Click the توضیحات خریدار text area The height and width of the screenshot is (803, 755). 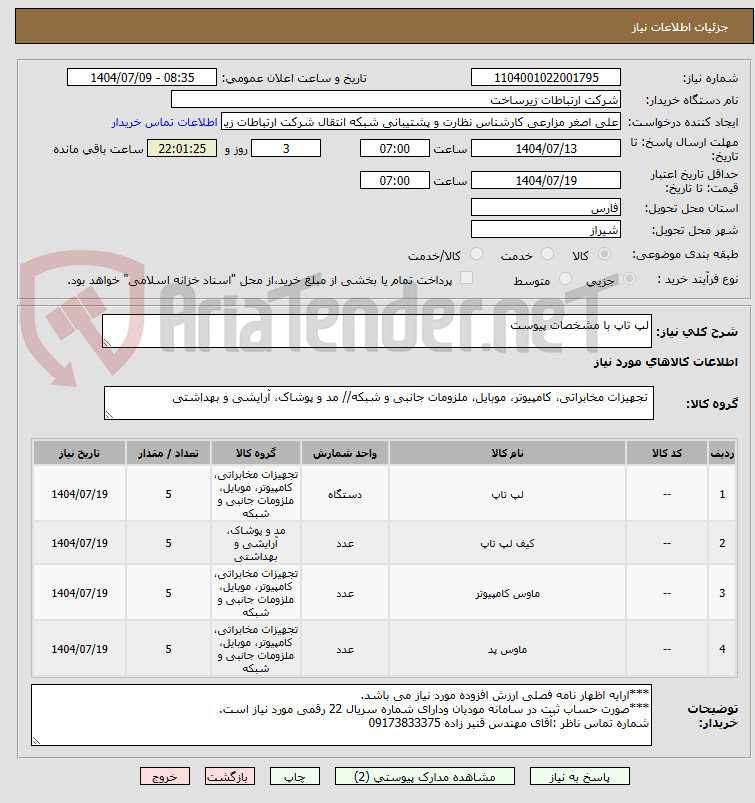[x=341, y=715]
